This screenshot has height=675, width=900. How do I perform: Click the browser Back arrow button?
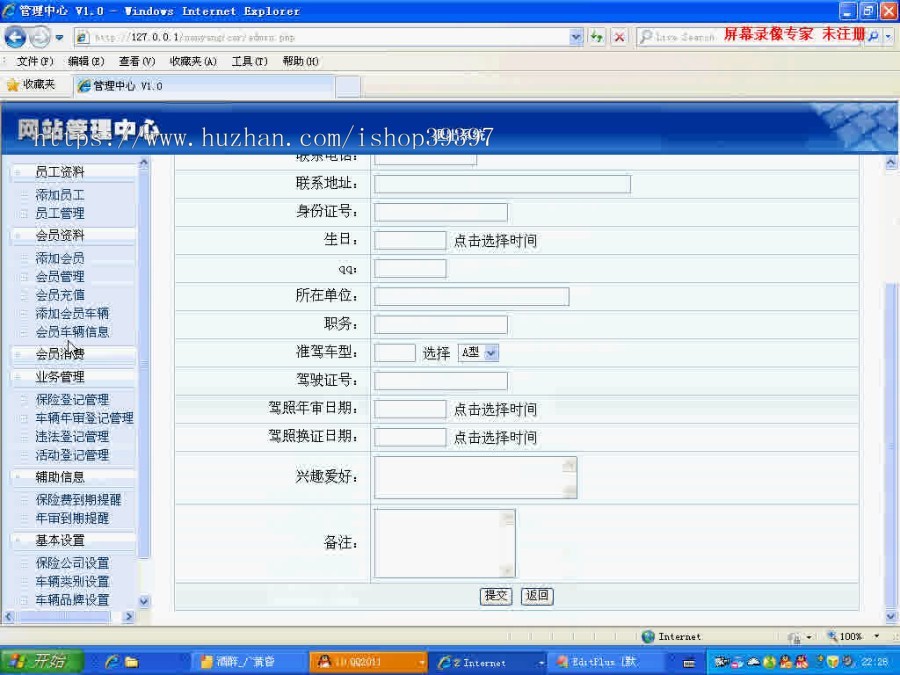(x=15, y=37)
